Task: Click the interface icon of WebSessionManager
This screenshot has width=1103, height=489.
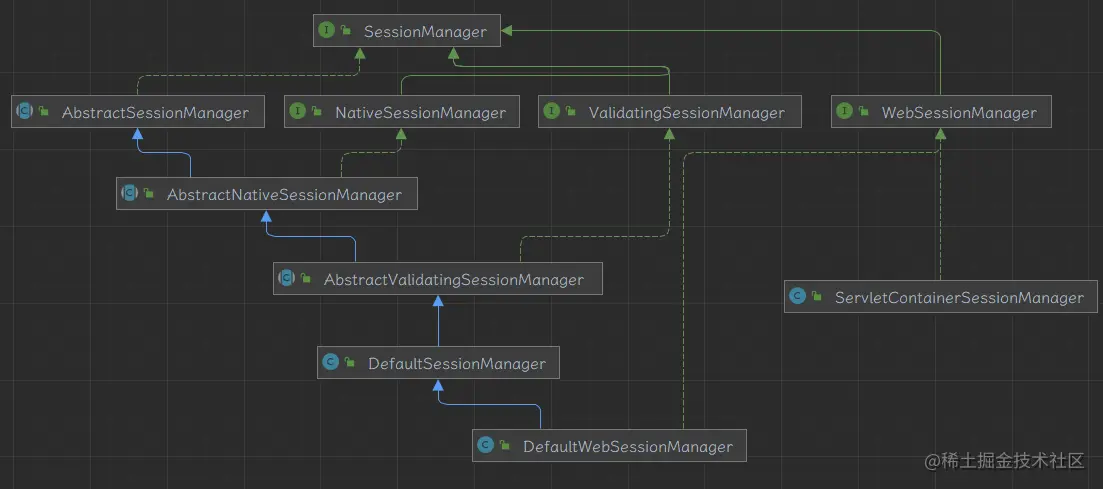Action: click(x=844, y=111)
